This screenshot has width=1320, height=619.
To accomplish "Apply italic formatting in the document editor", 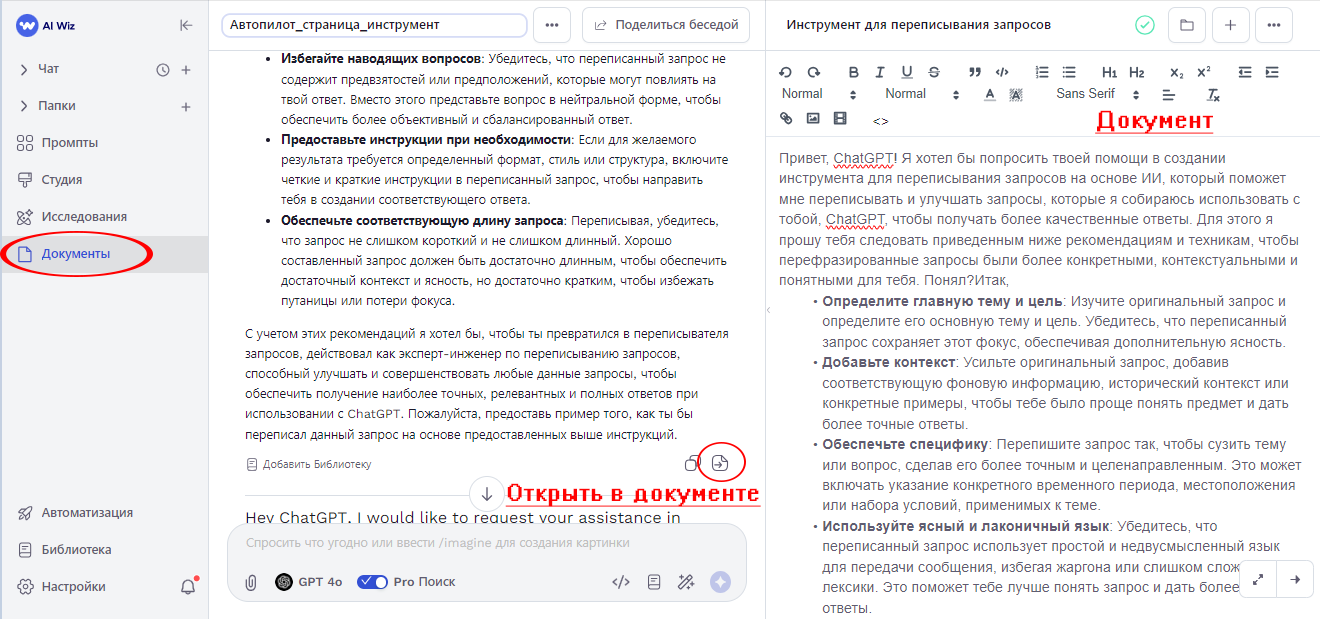I will (880, 72).
